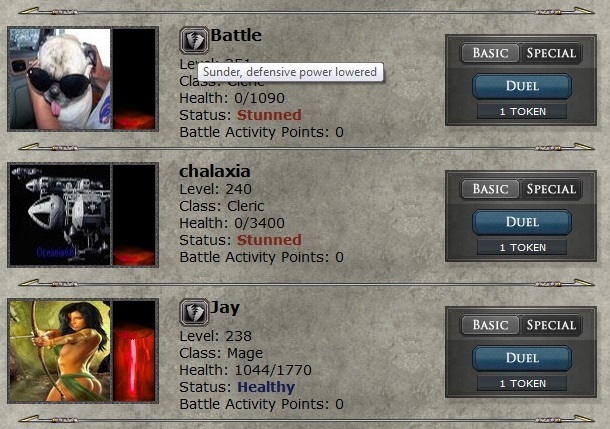Choose Special attack tab for Jay
610x429 pixels.
coord(551,325)
